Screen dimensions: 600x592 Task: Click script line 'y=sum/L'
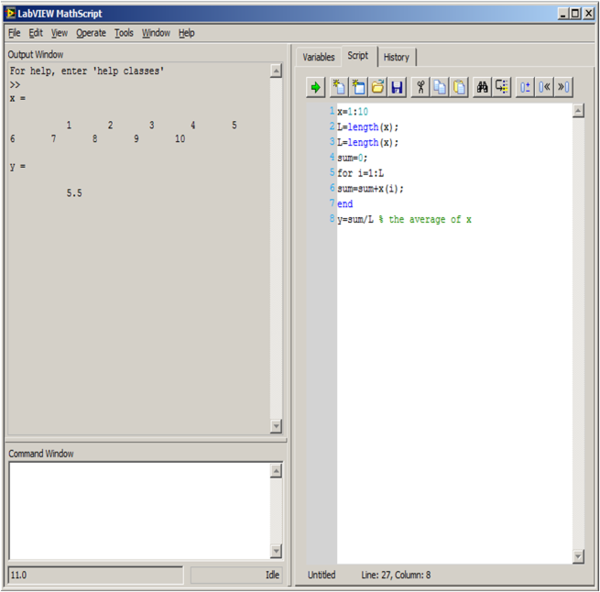(x=355, y=220)
